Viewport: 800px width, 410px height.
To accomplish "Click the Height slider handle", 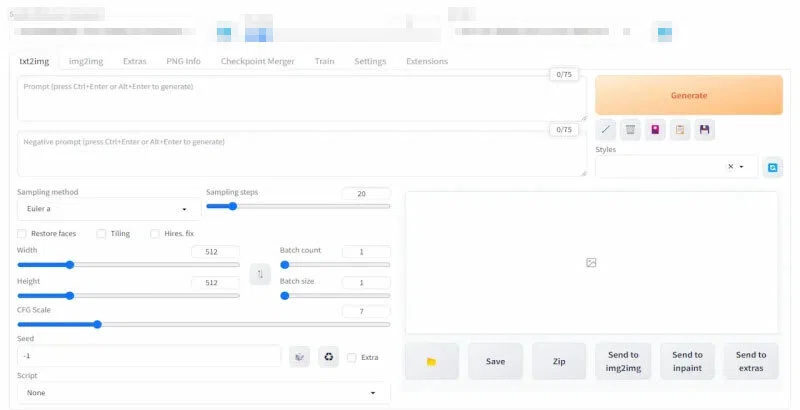I will tap(70, 296).
